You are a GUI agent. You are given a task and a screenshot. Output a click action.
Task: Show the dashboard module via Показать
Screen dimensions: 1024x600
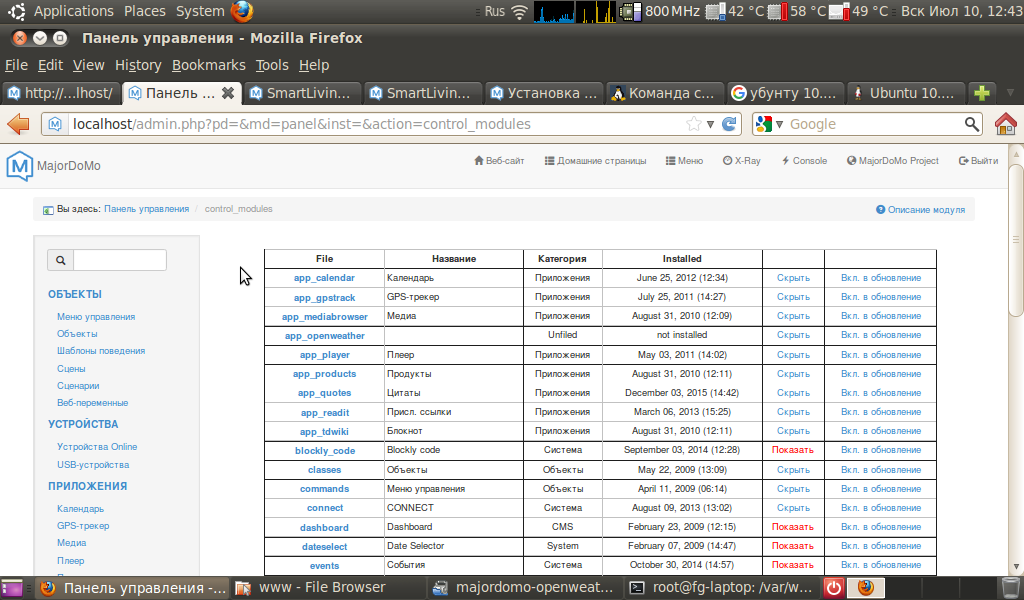point(792,527)
